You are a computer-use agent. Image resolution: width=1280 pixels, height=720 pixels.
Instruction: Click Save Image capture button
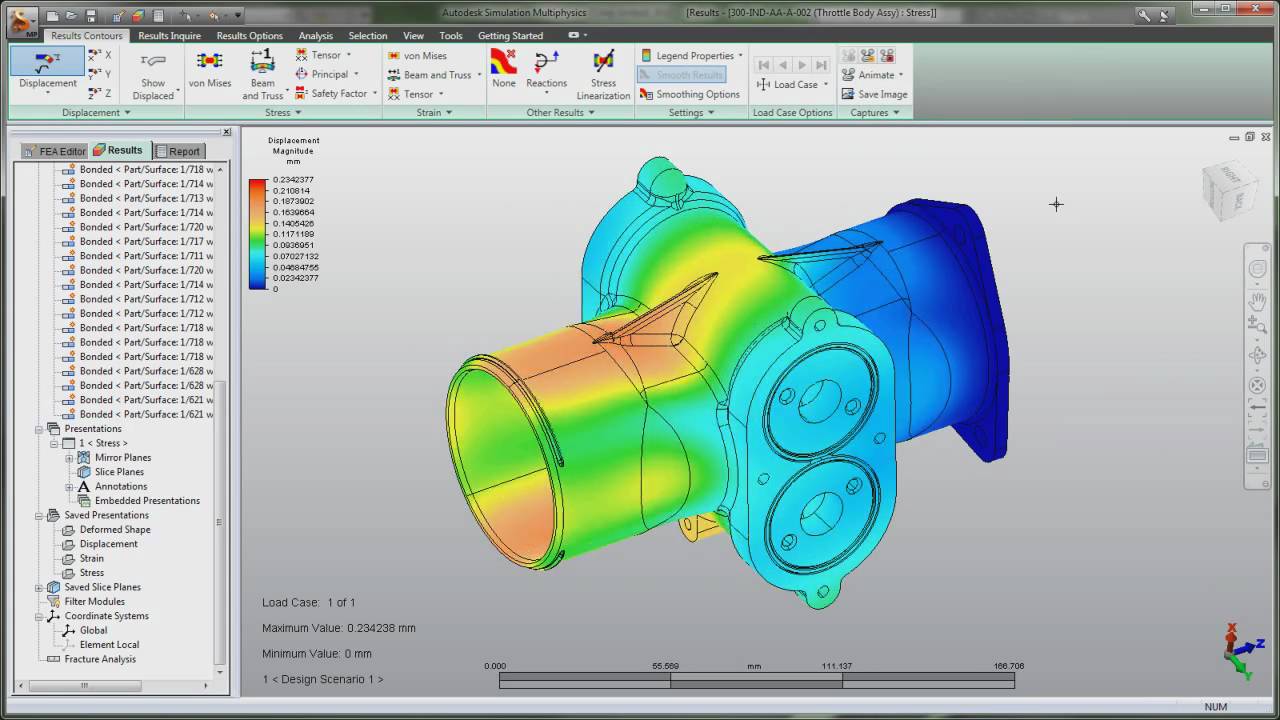click(x=874, y=94)
